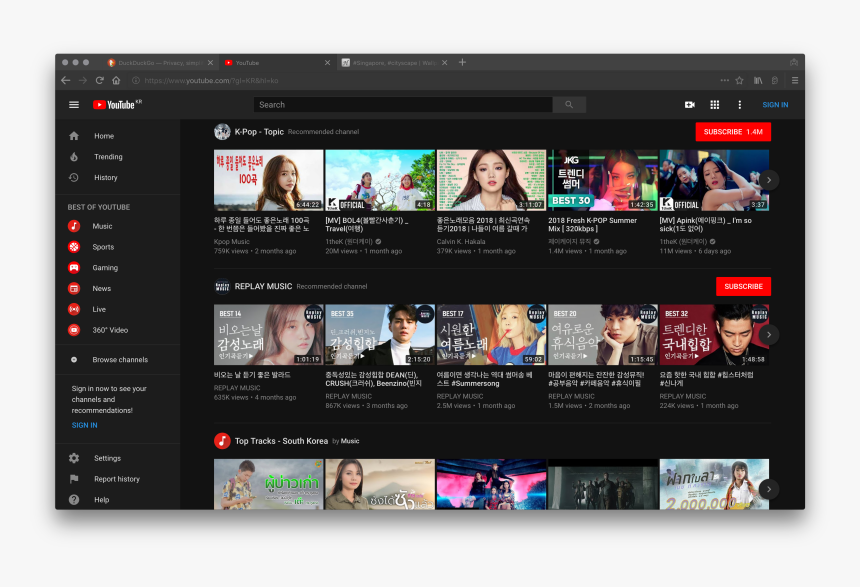Play Apink I'm so sick thumbnail
This screenshot has height=587, width=860.
[714, 180]
